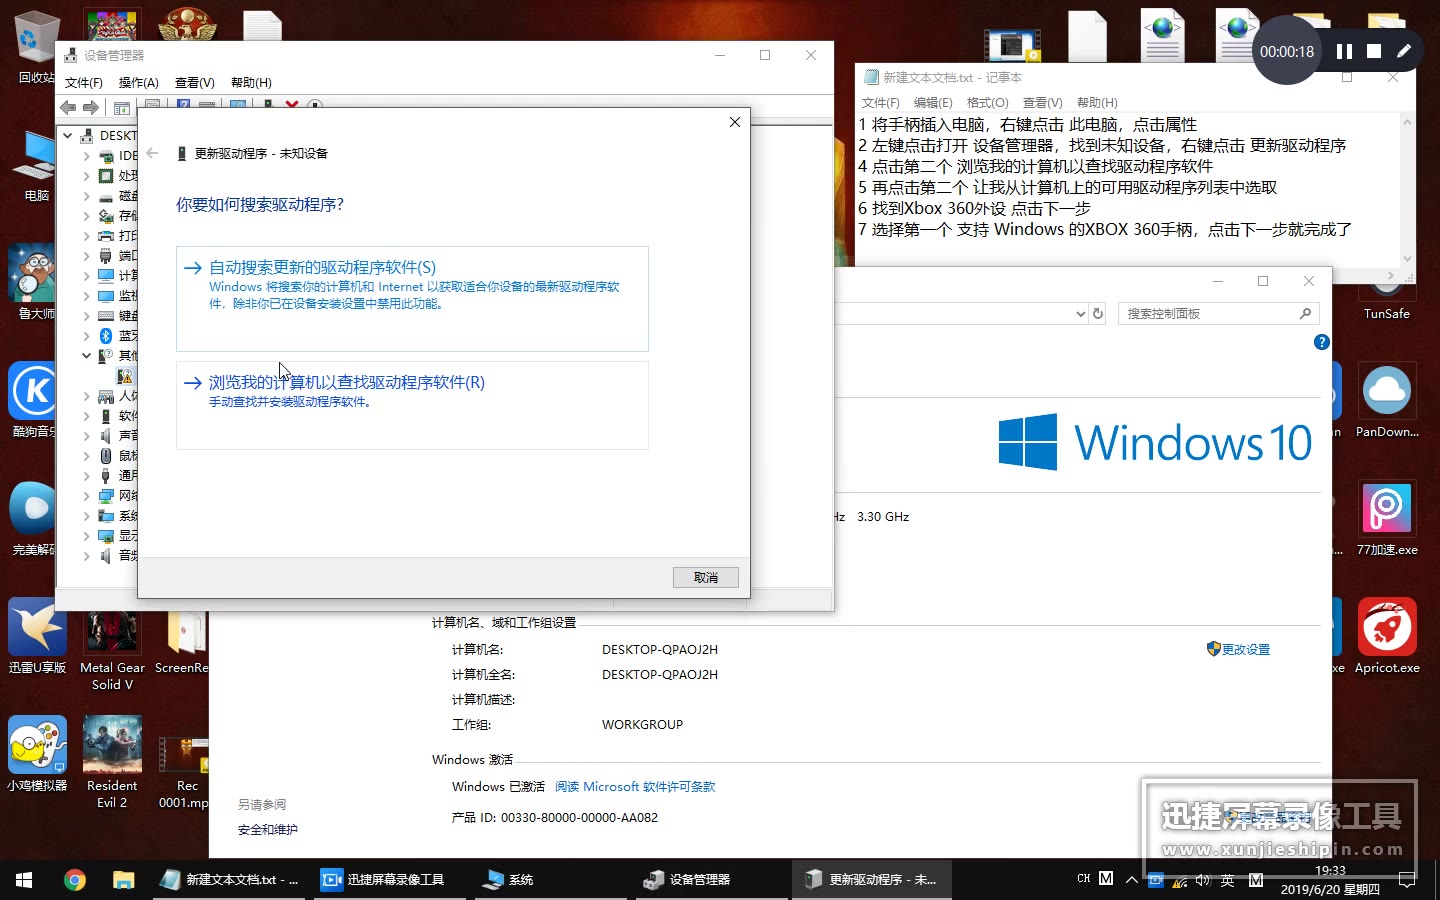
Task: Click the ports plug icon in device tree
Action: 106,256
